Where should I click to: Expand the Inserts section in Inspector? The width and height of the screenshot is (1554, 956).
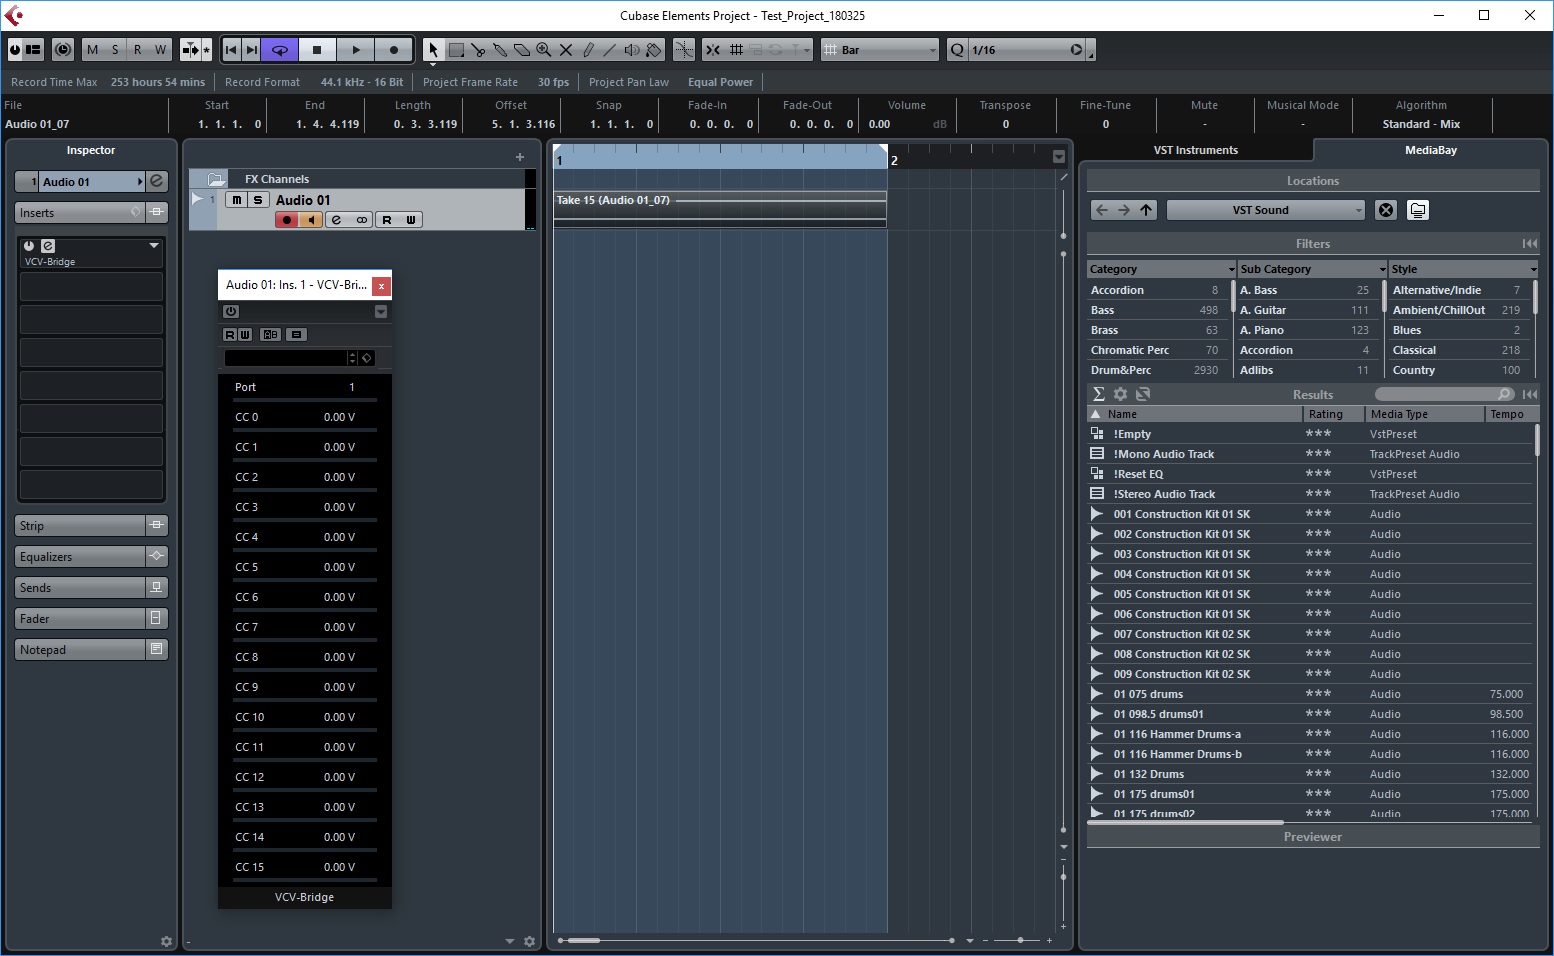pos(80,213)
